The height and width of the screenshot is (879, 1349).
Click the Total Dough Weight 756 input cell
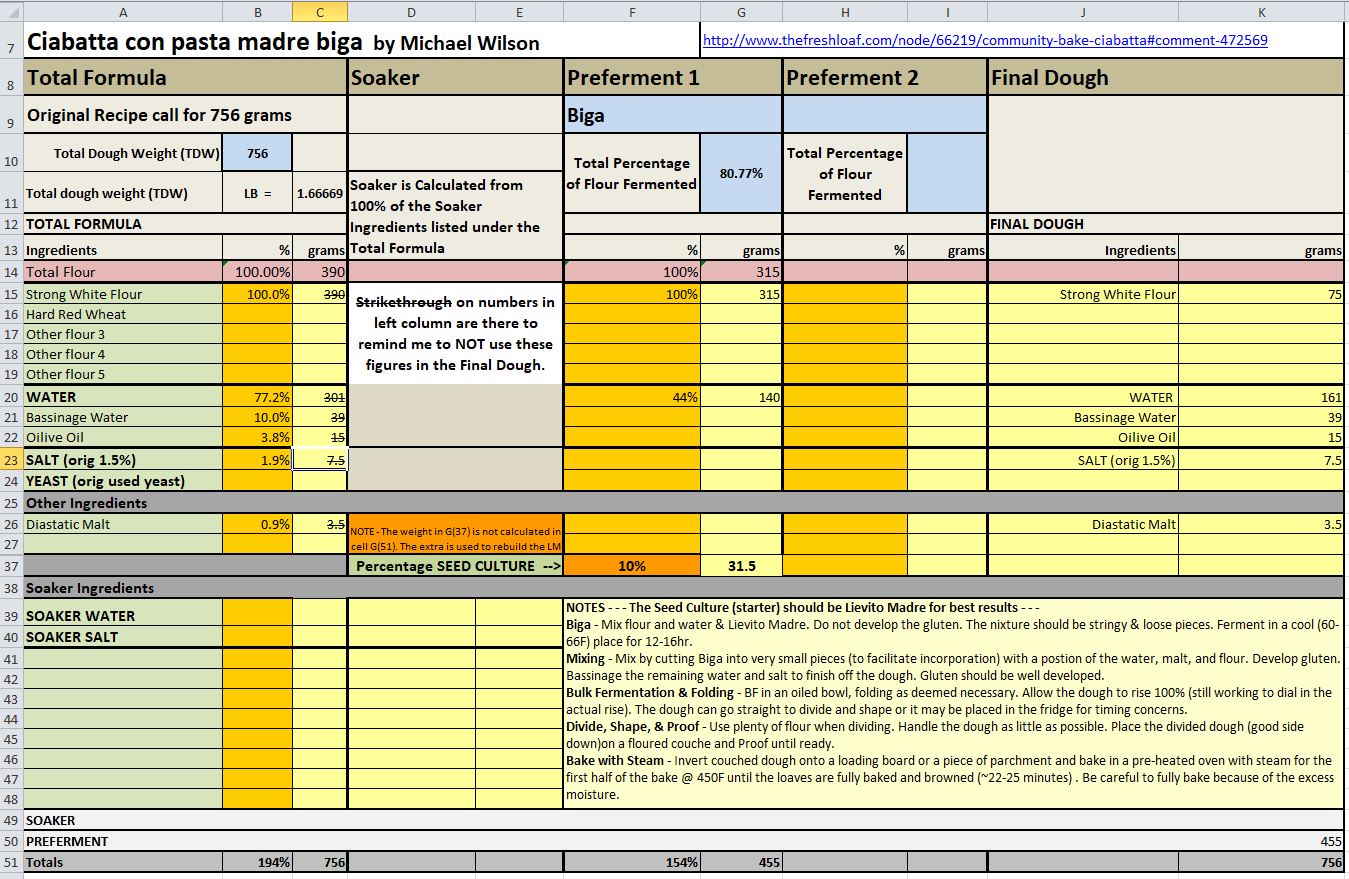(257, 154)
